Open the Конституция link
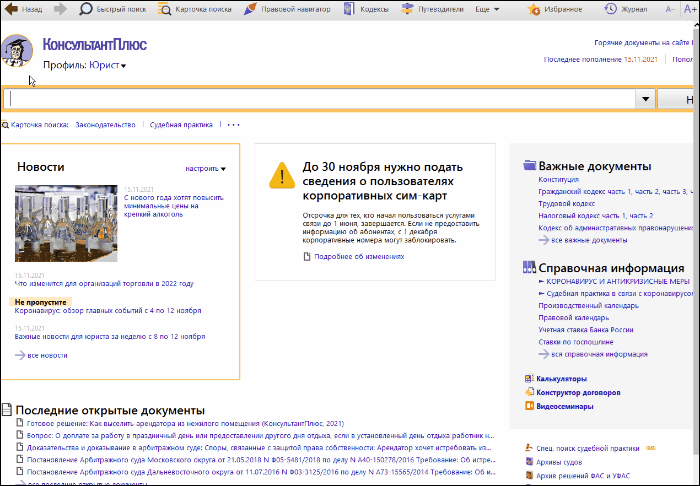Image resolution: width=700 pixels, height=486 pixels. click(558, 179)
